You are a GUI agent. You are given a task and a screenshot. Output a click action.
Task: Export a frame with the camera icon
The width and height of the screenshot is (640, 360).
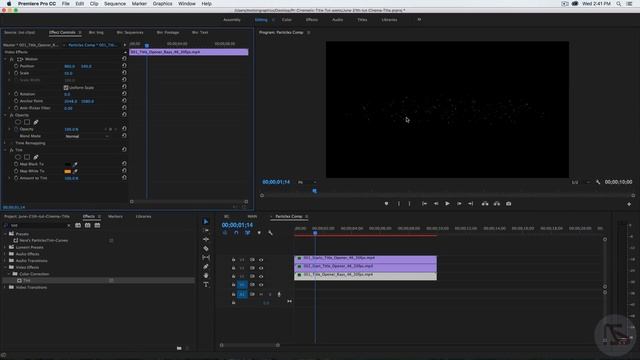pyautogui.click(x=509, y=204)
